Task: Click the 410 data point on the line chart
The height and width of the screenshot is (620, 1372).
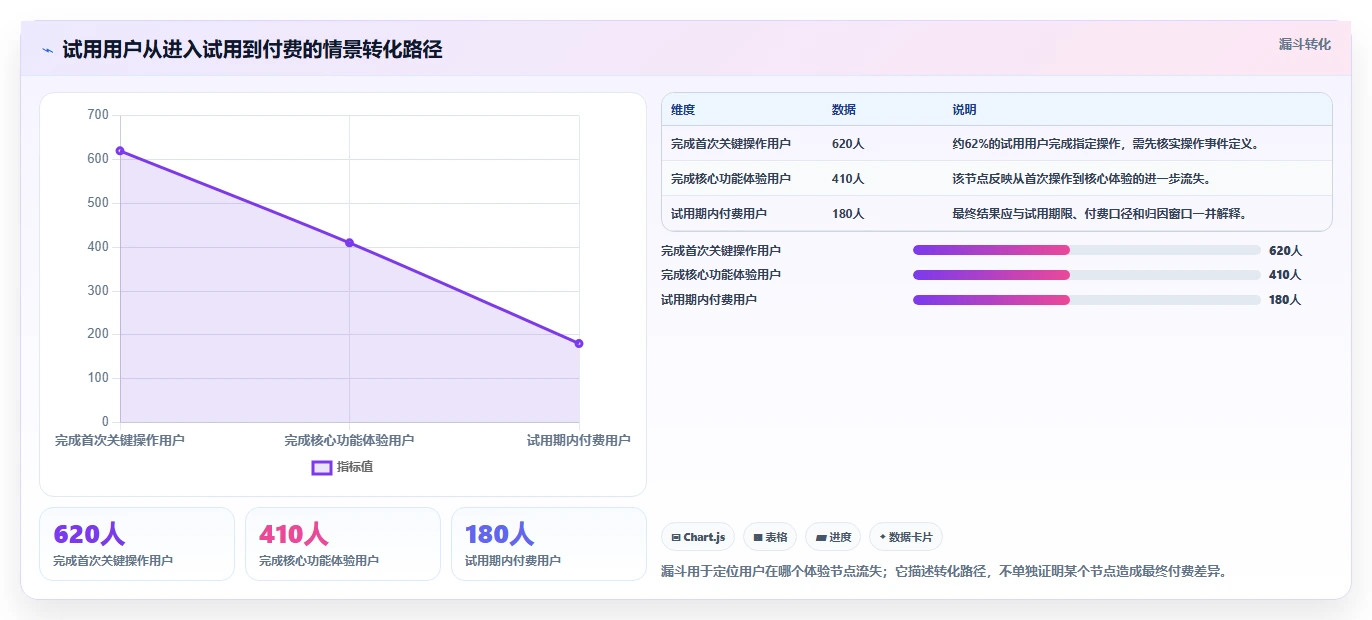Action: coord(349,243)
